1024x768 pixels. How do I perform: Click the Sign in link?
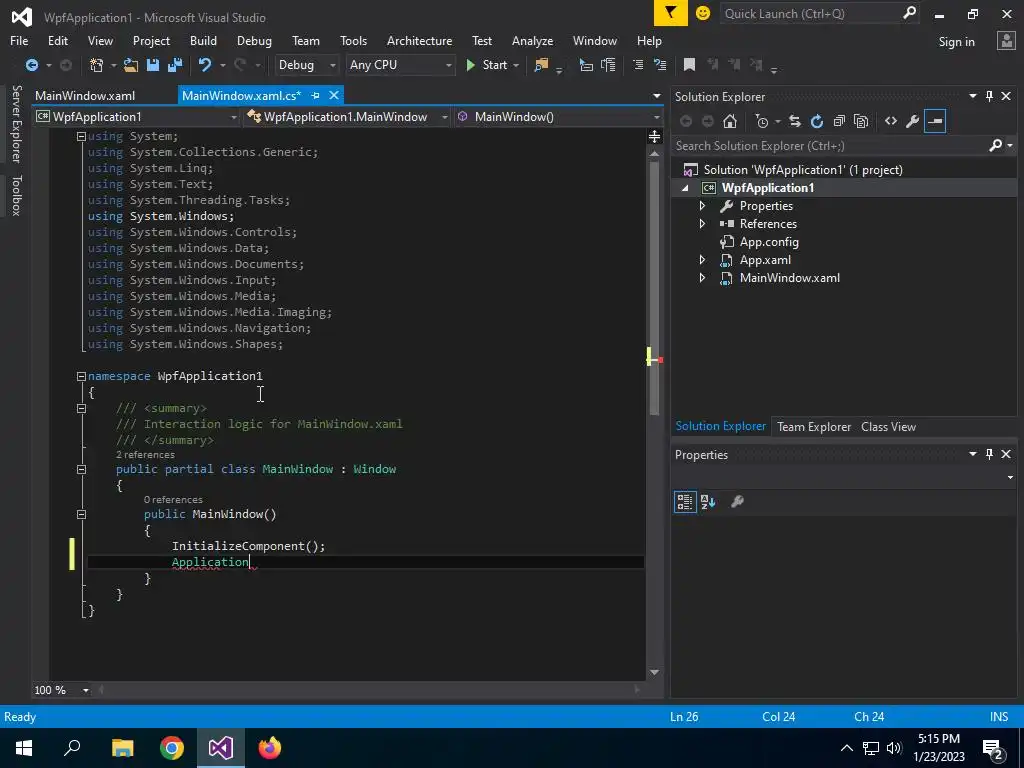[x=956, y=42]
